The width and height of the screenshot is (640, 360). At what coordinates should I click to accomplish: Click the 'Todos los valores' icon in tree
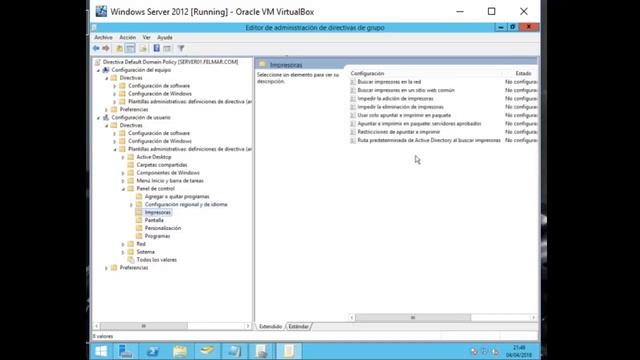tap(131, 260)
